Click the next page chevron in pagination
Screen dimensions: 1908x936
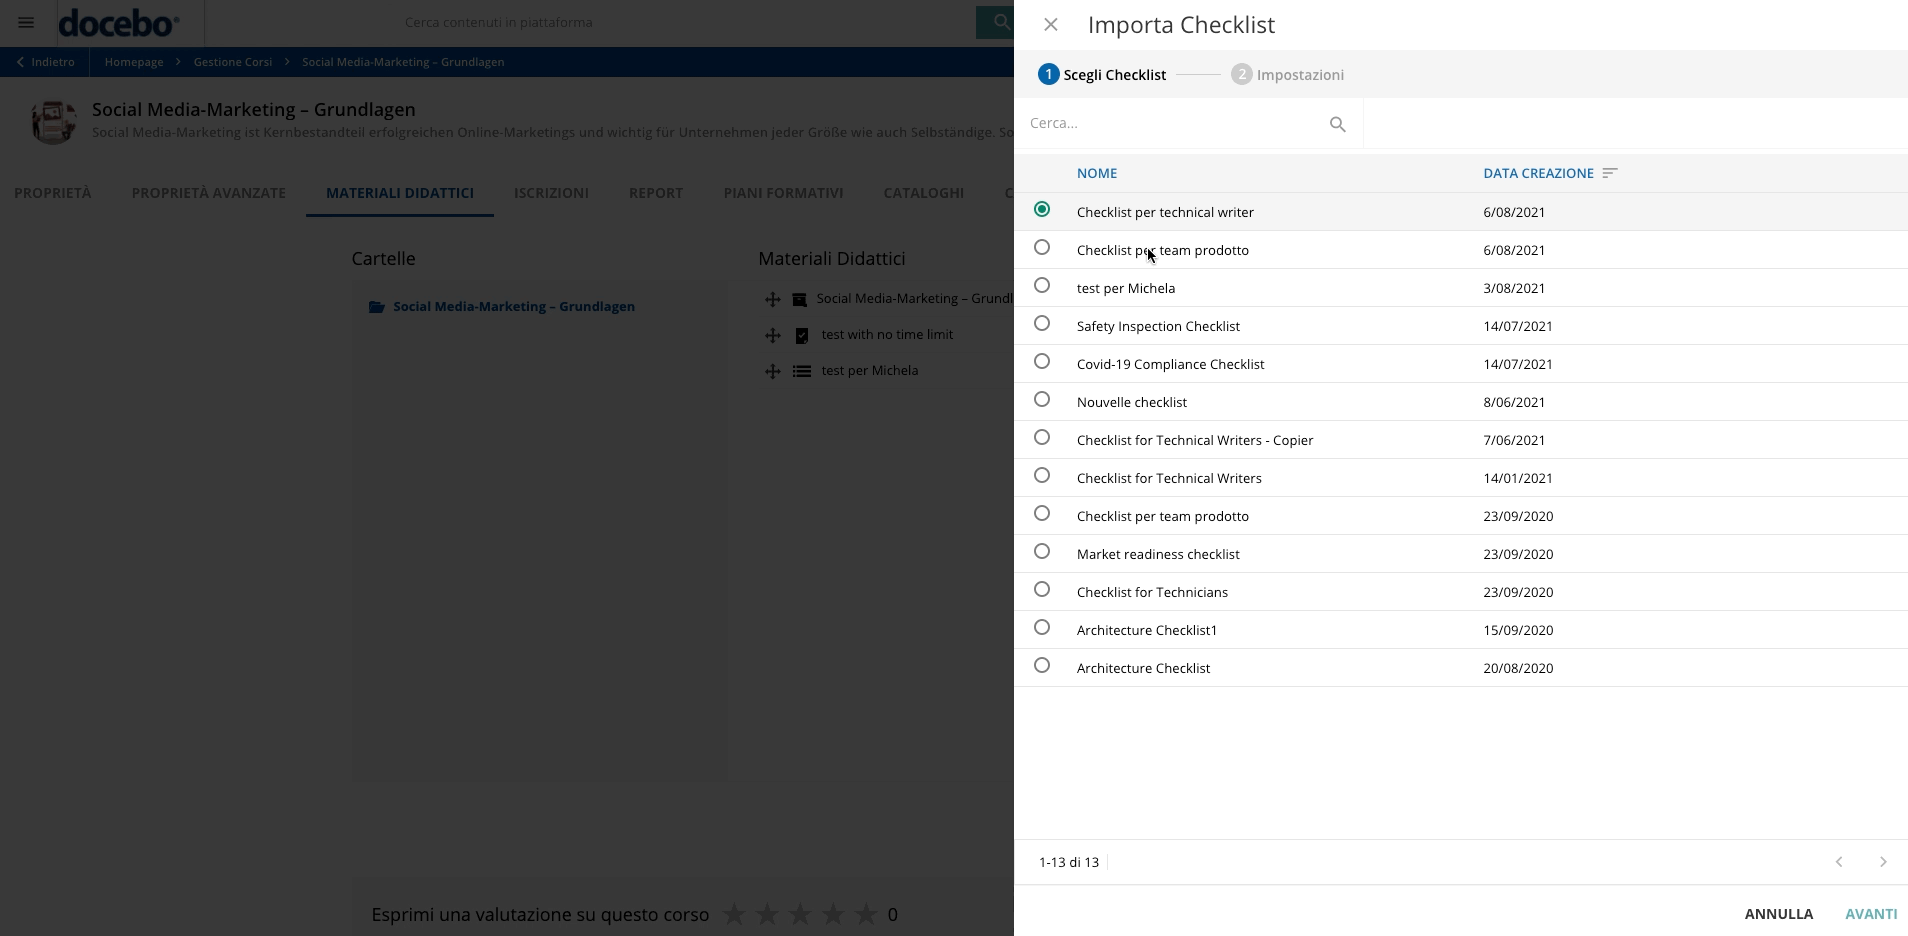pyautogui.click(x=1883, y=861)
